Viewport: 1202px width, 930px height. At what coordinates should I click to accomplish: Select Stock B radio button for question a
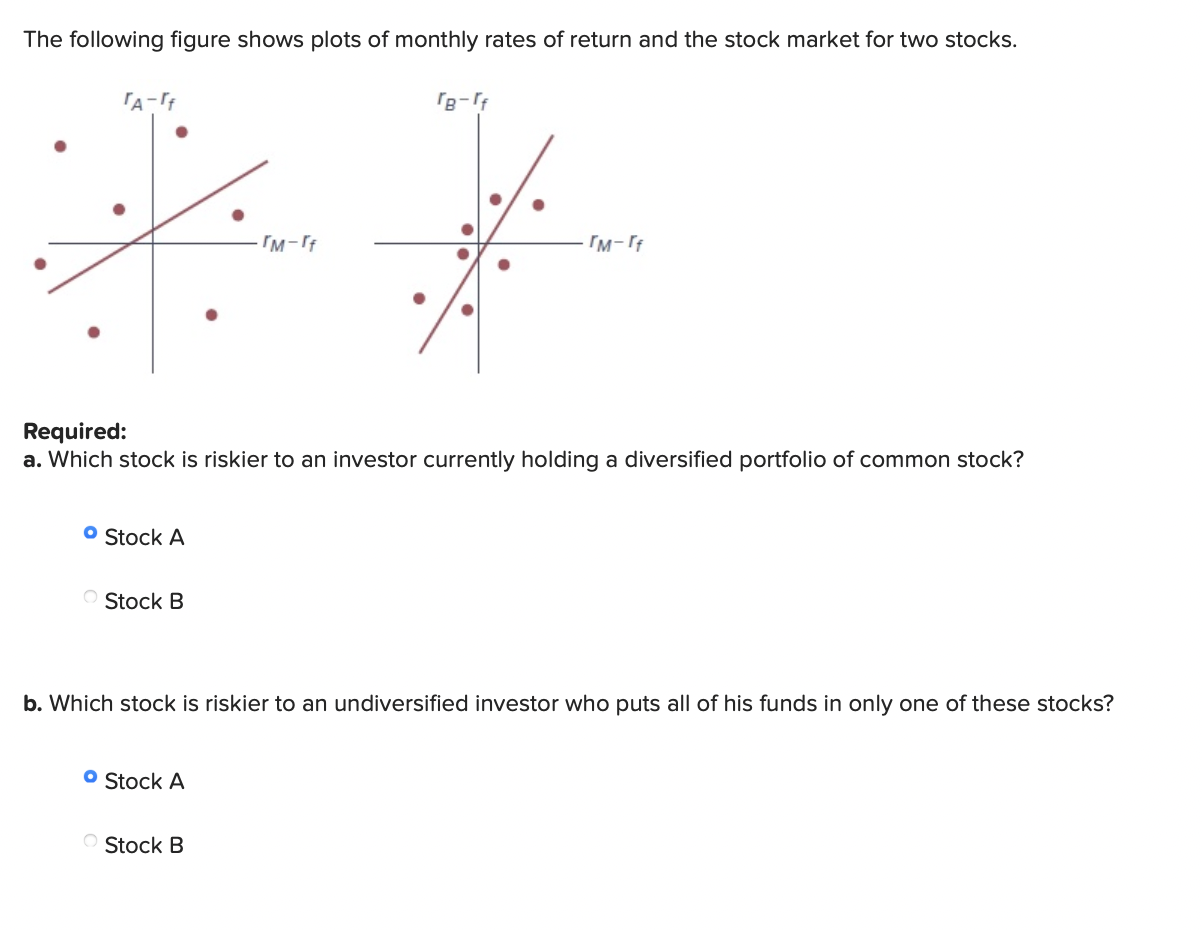pyautogui.click(x=89, y=599)
